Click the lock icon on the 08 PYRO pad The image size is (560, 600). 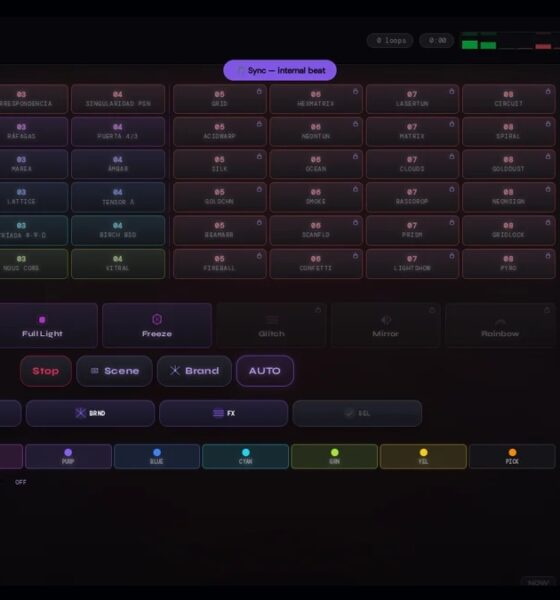pos(548,256)
